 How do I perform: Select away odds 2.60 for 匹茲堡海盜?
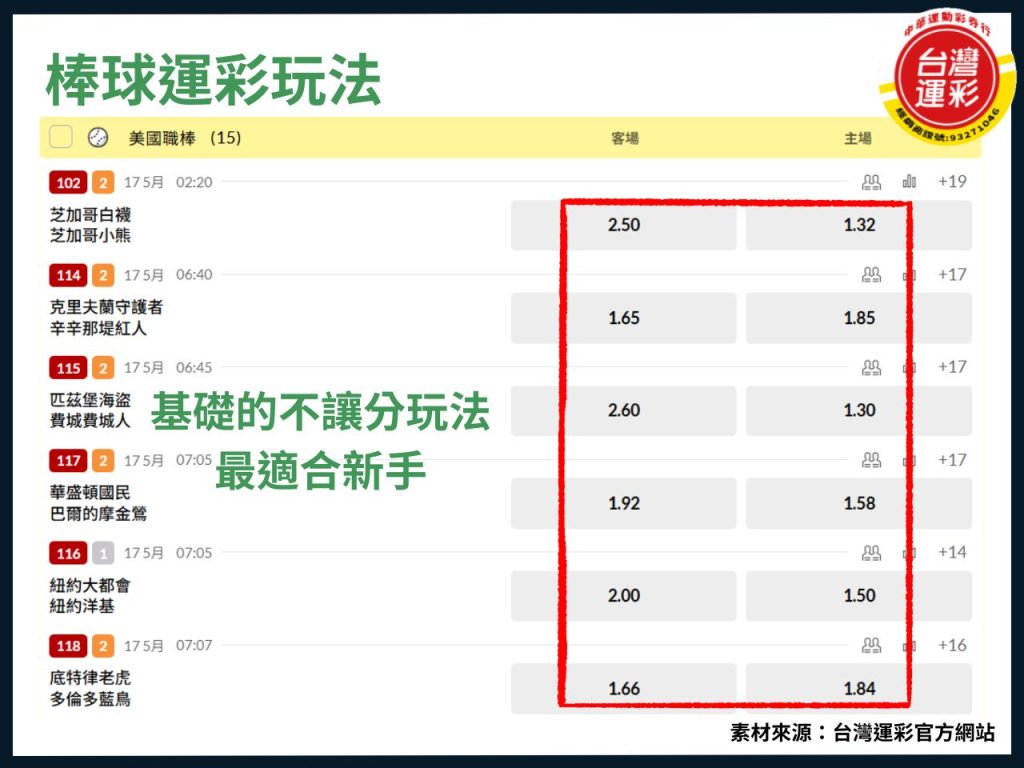coord(624,411)
